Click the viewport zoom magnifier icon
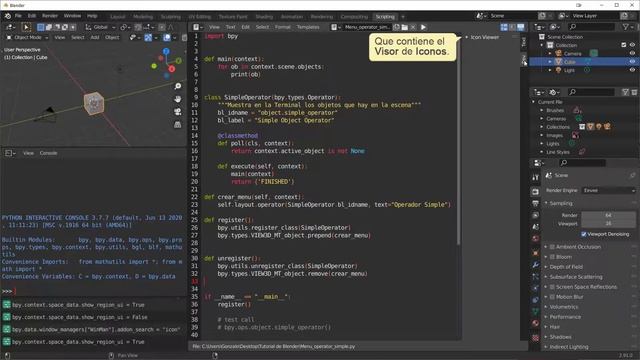Screen dimensions: 640x360 pos(178,86)
